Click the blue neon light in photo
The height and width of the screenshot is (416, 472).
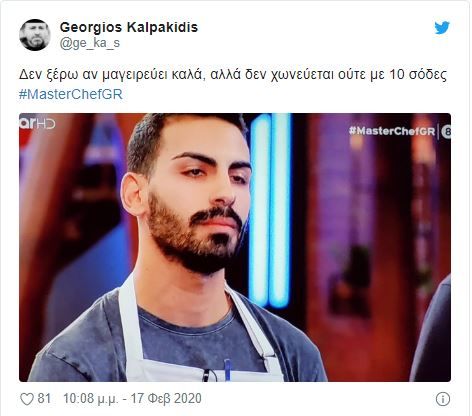(270, 210)
